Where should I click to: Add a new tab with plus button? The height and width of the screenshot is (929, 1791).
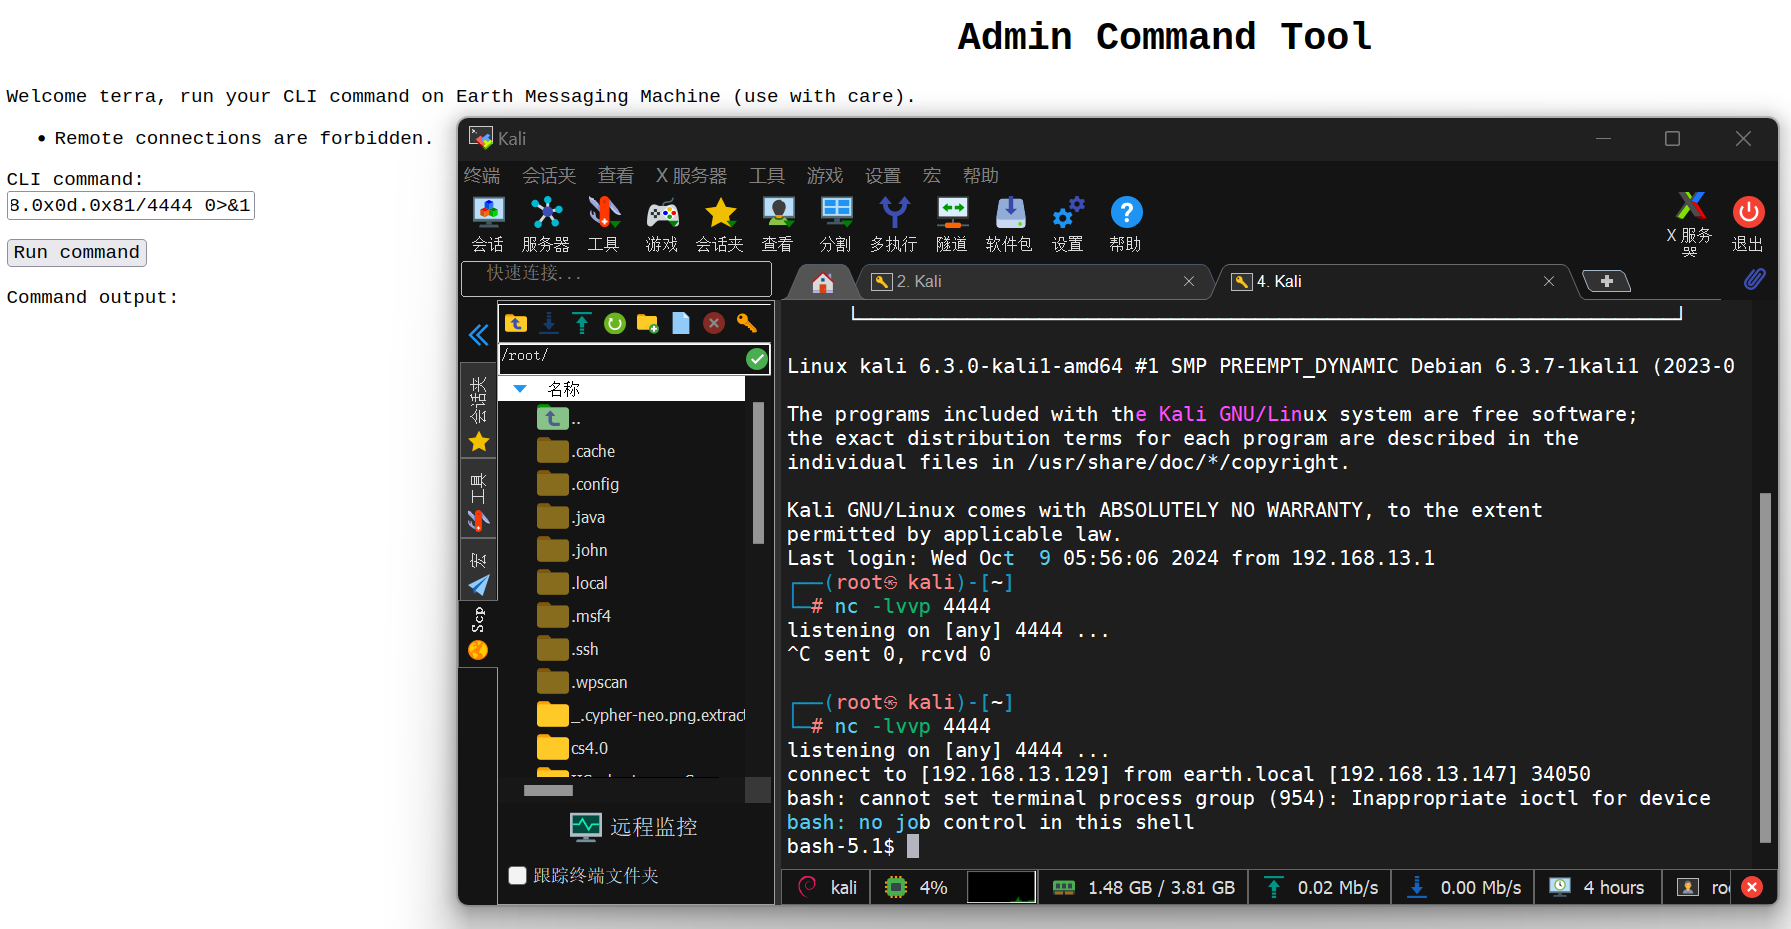[1607, 282]
